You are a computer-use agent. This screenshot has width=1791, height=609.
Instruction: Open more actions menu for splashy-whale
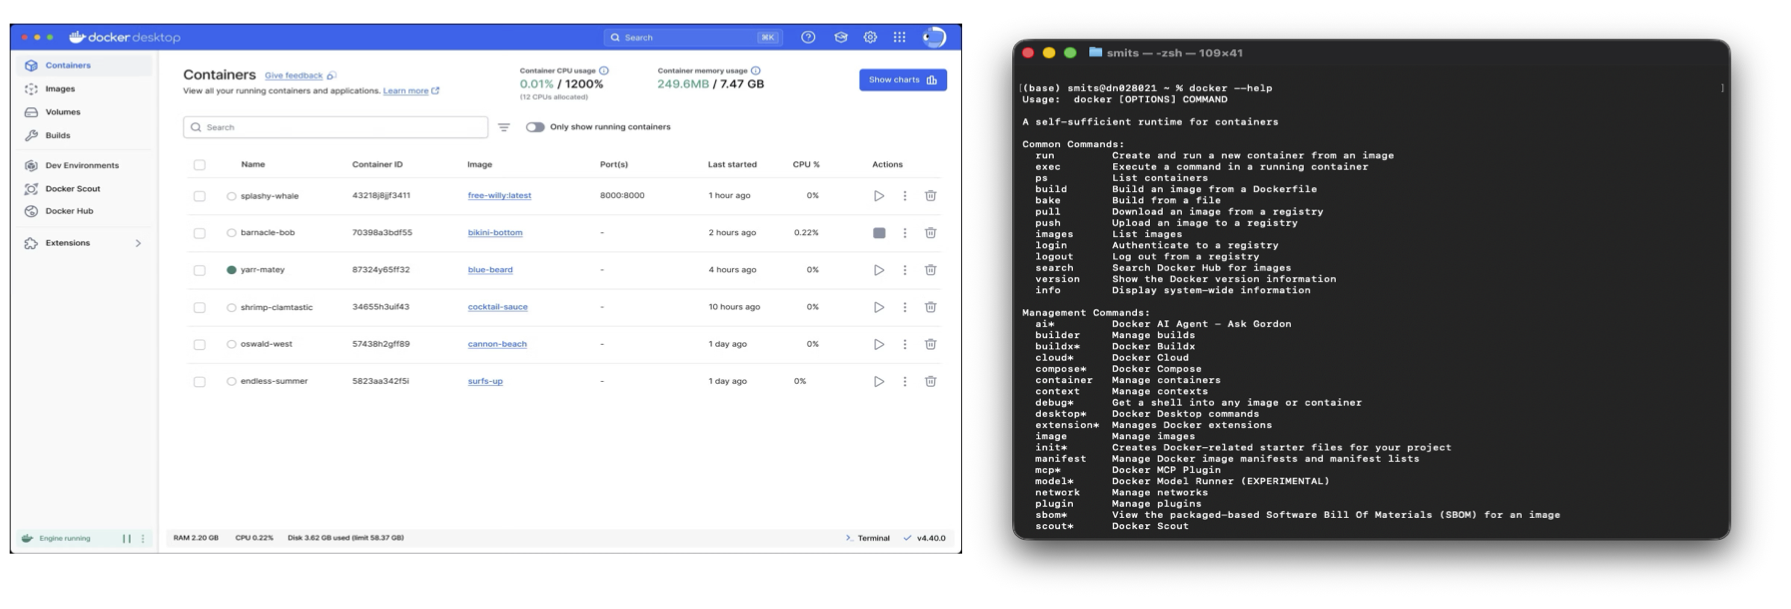pos(905,196)
